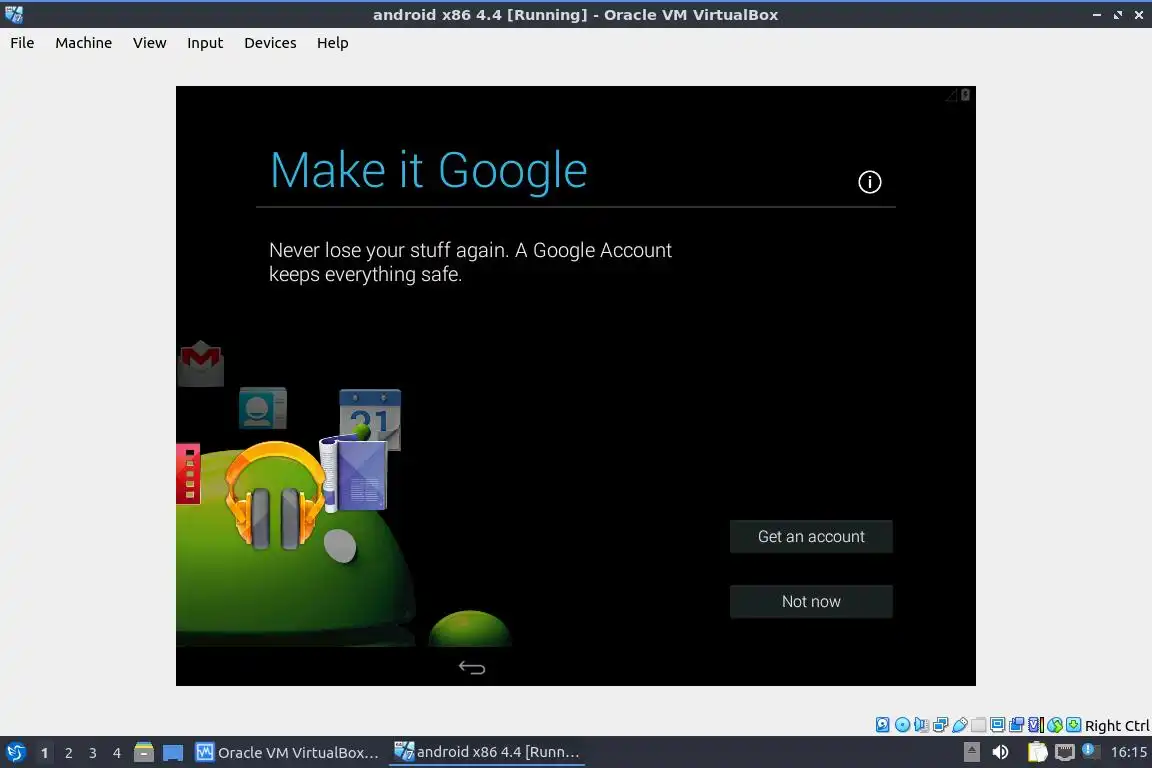This screenshot has width=1152, height=768.
Task: Click the red film strip Play Movies icon
Action: [x=188, y=474]
